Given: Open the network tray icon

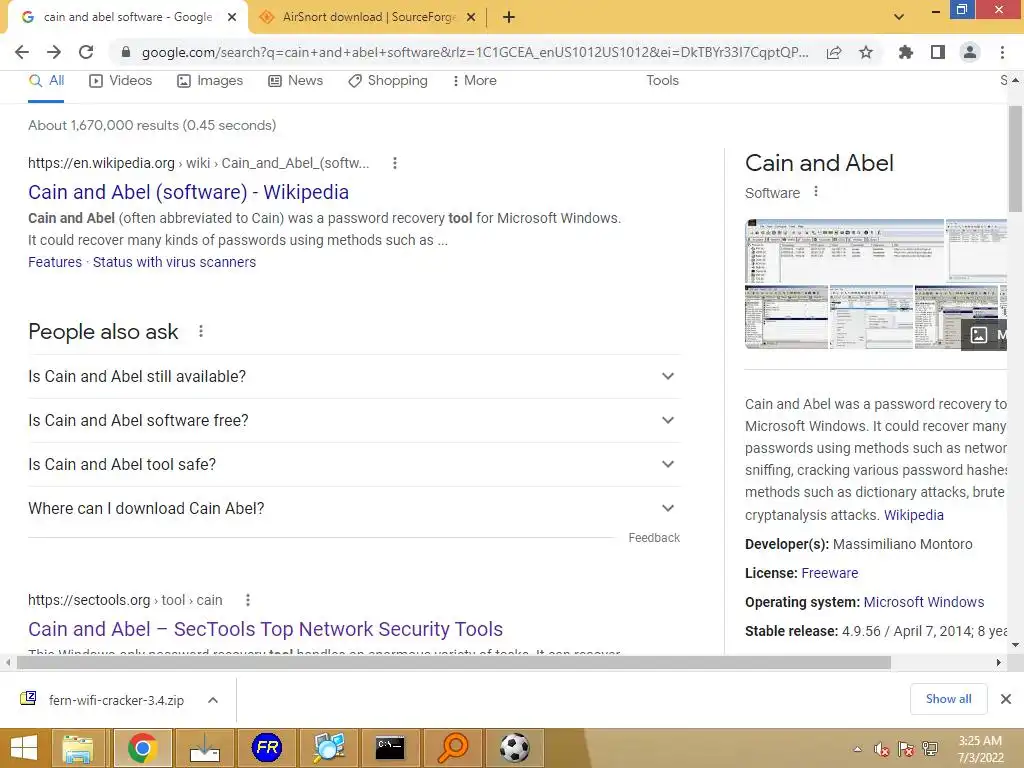Looking at the screenshot, I should [x=930, y=749].
